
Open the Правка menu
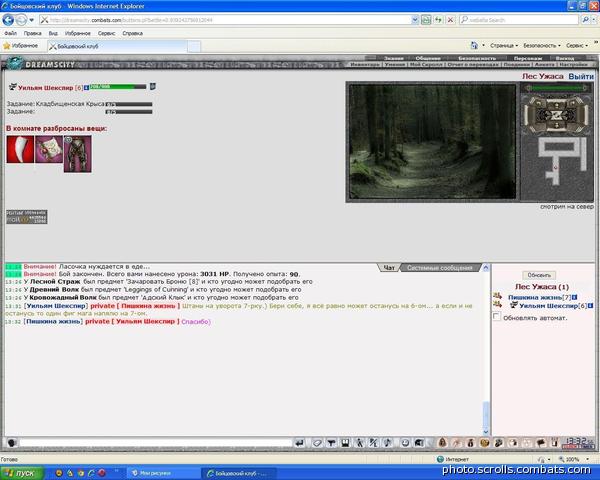pos(33,33)
